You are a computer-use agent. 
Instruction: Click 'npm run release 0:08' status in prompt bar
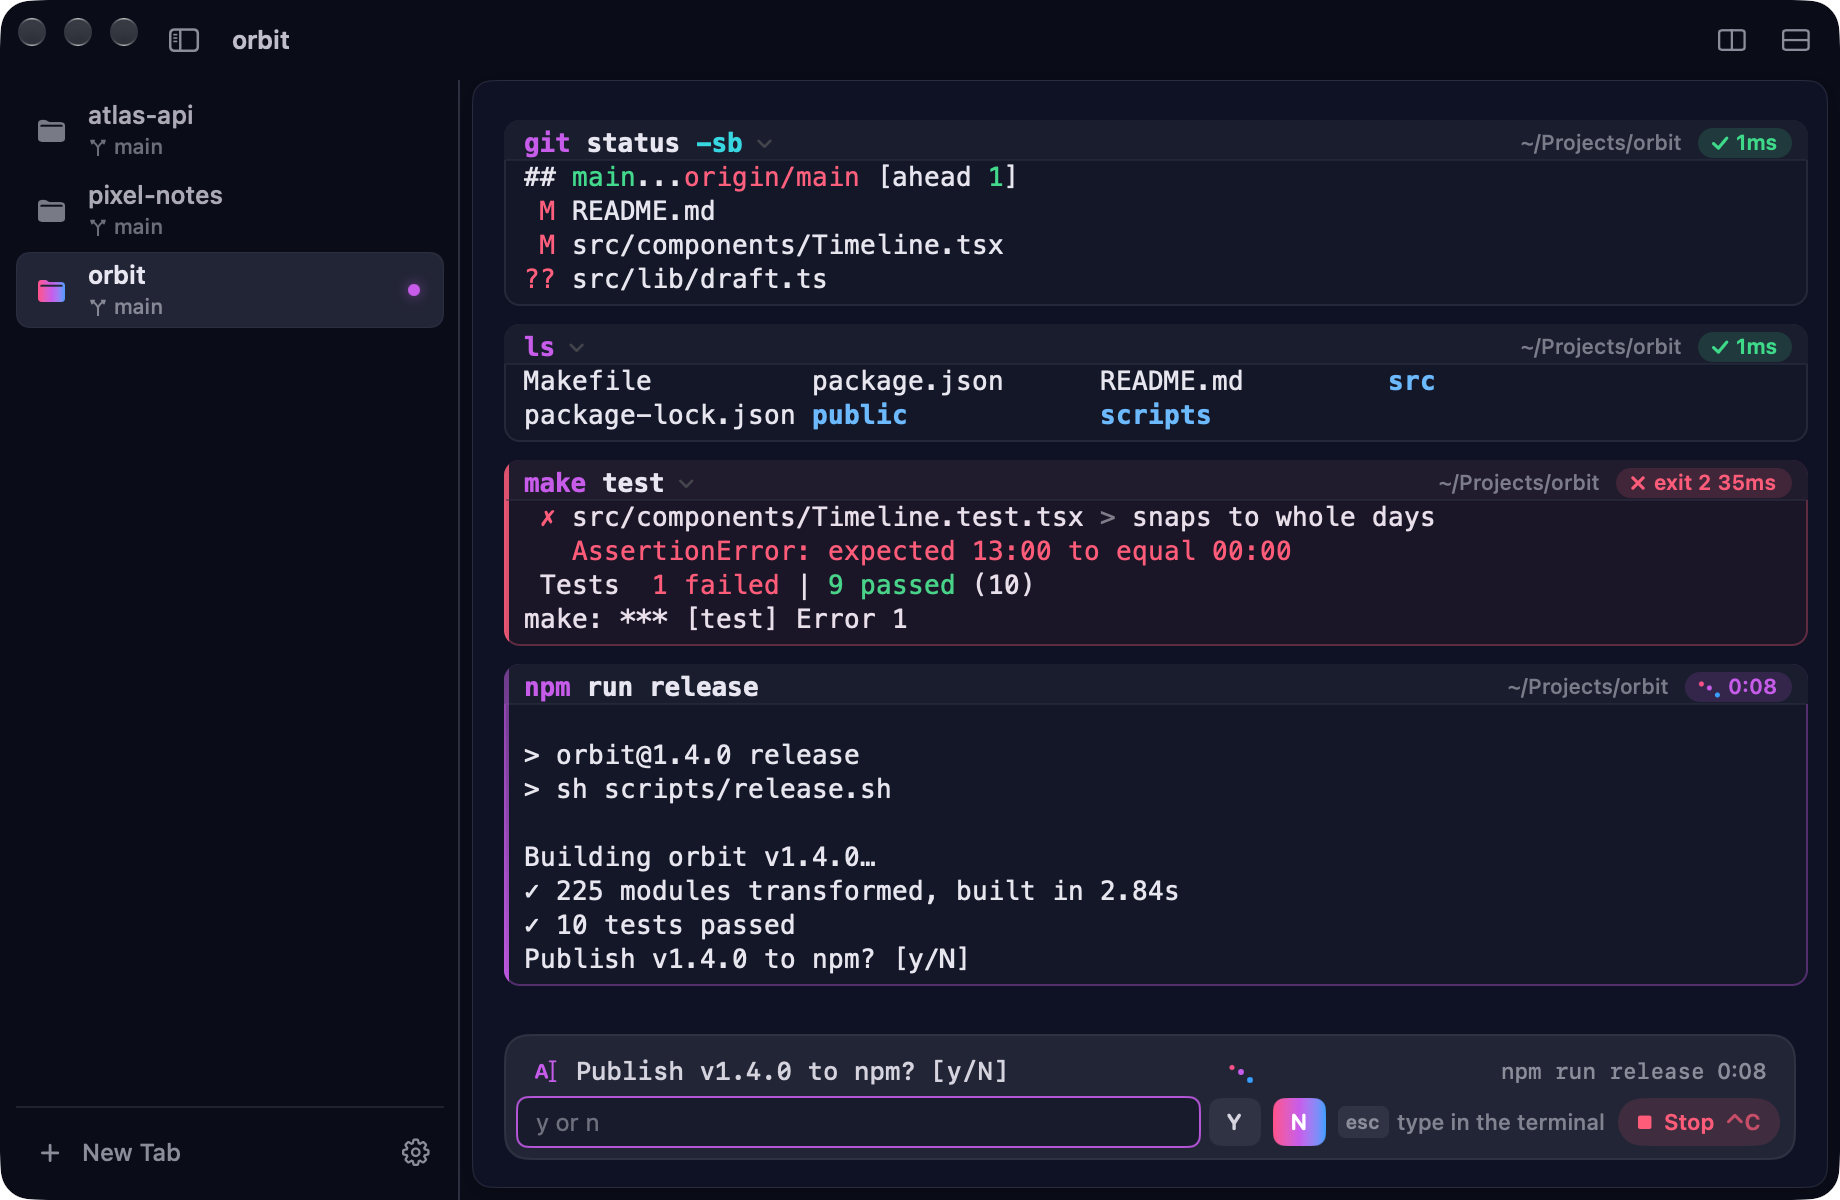pyautogui.click(x=1633, y=1072)
